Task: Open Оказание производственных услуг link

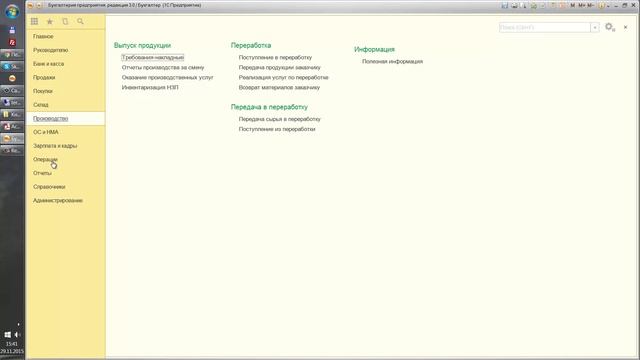Action: click(167, 77)
